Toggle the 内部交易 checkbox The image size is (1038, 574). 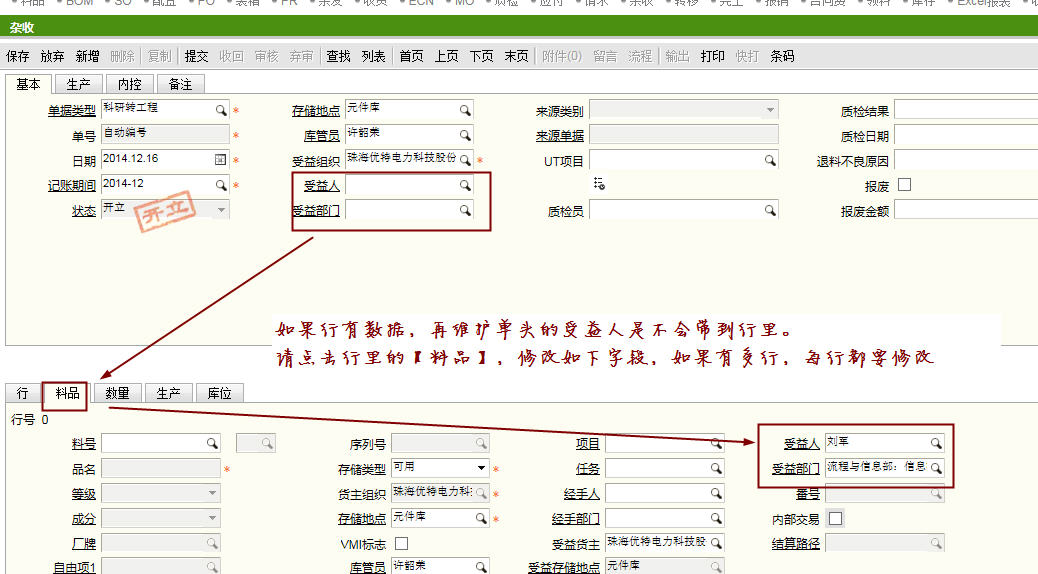coord(835,518)
